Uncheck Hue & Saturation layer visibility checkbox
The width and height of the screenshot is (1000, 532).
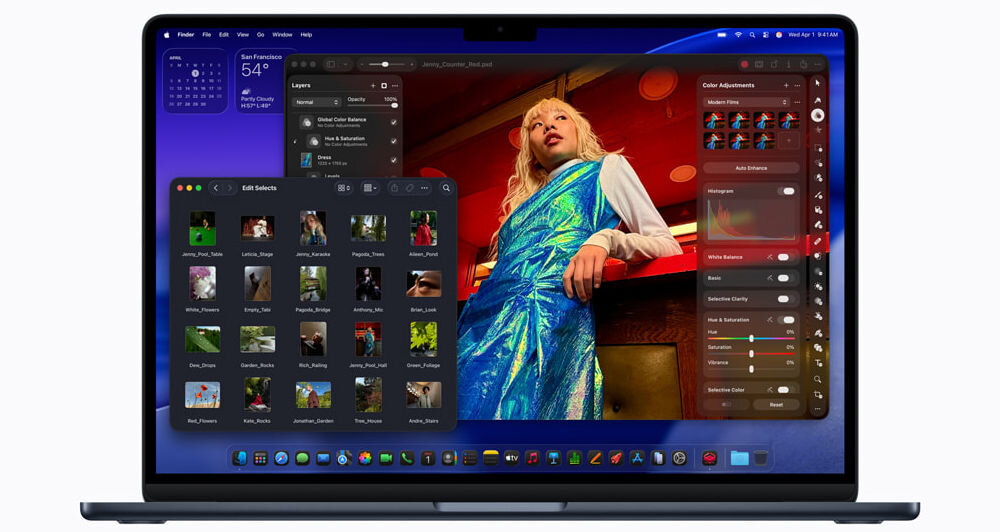pyautogui.click(x=393, y=141)
